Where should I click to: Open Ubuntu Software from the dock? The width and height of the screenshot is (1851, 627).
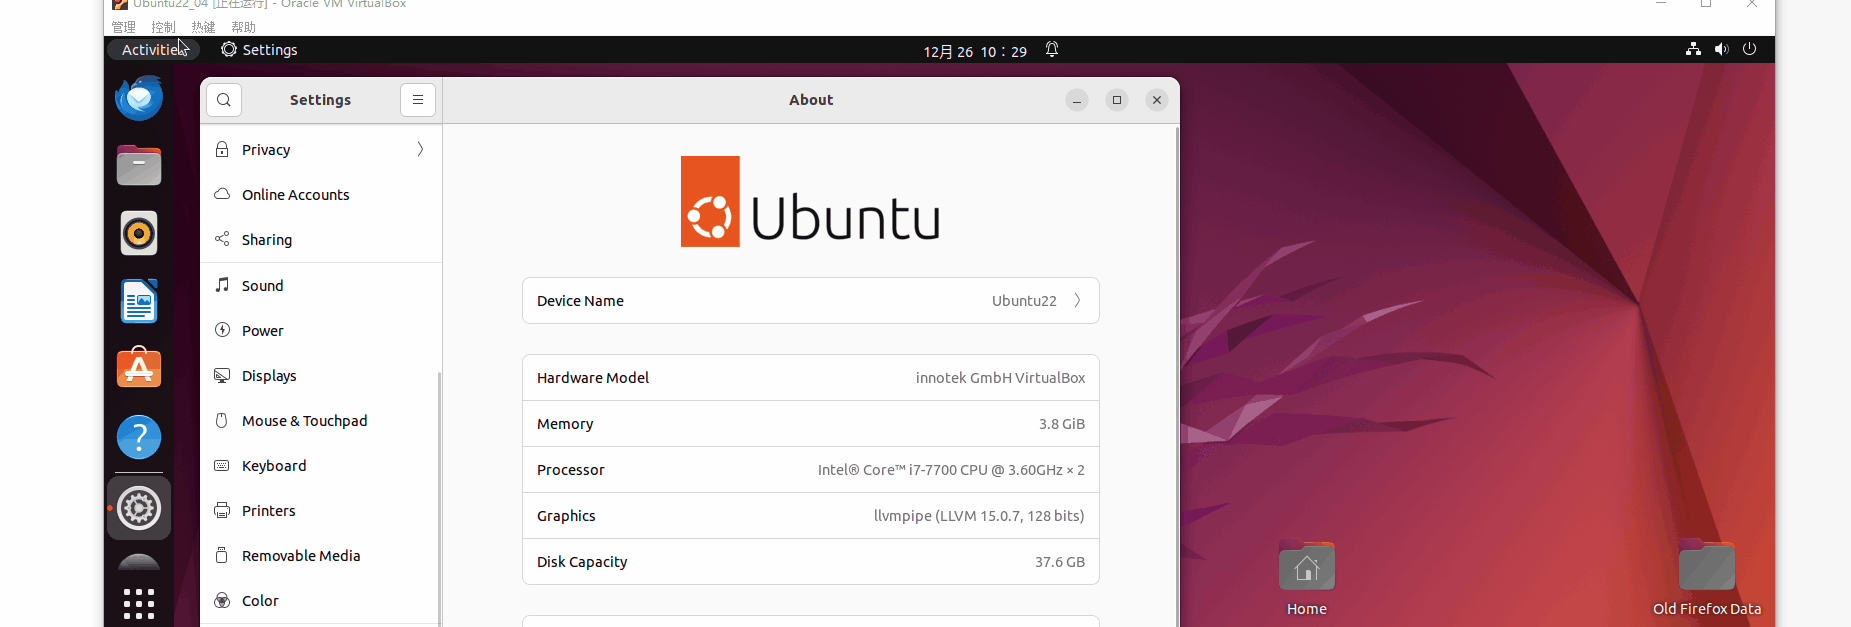coord(139,368)
